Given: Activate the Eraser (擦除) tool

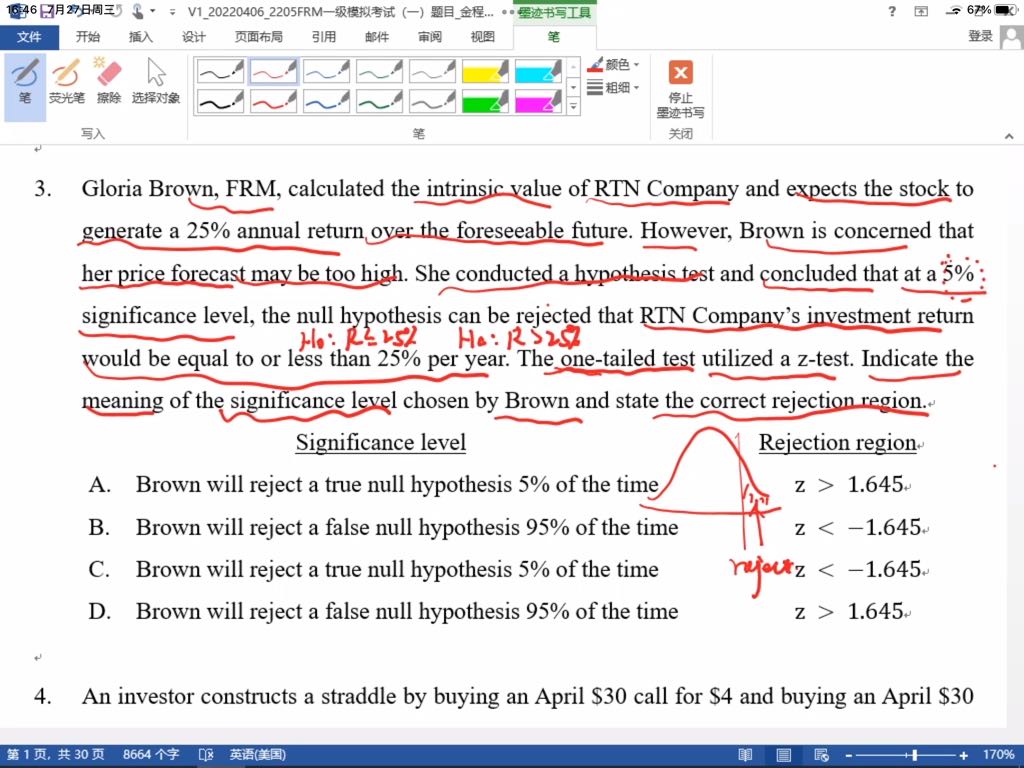Looking at the screenshot, I should (108, 82).
